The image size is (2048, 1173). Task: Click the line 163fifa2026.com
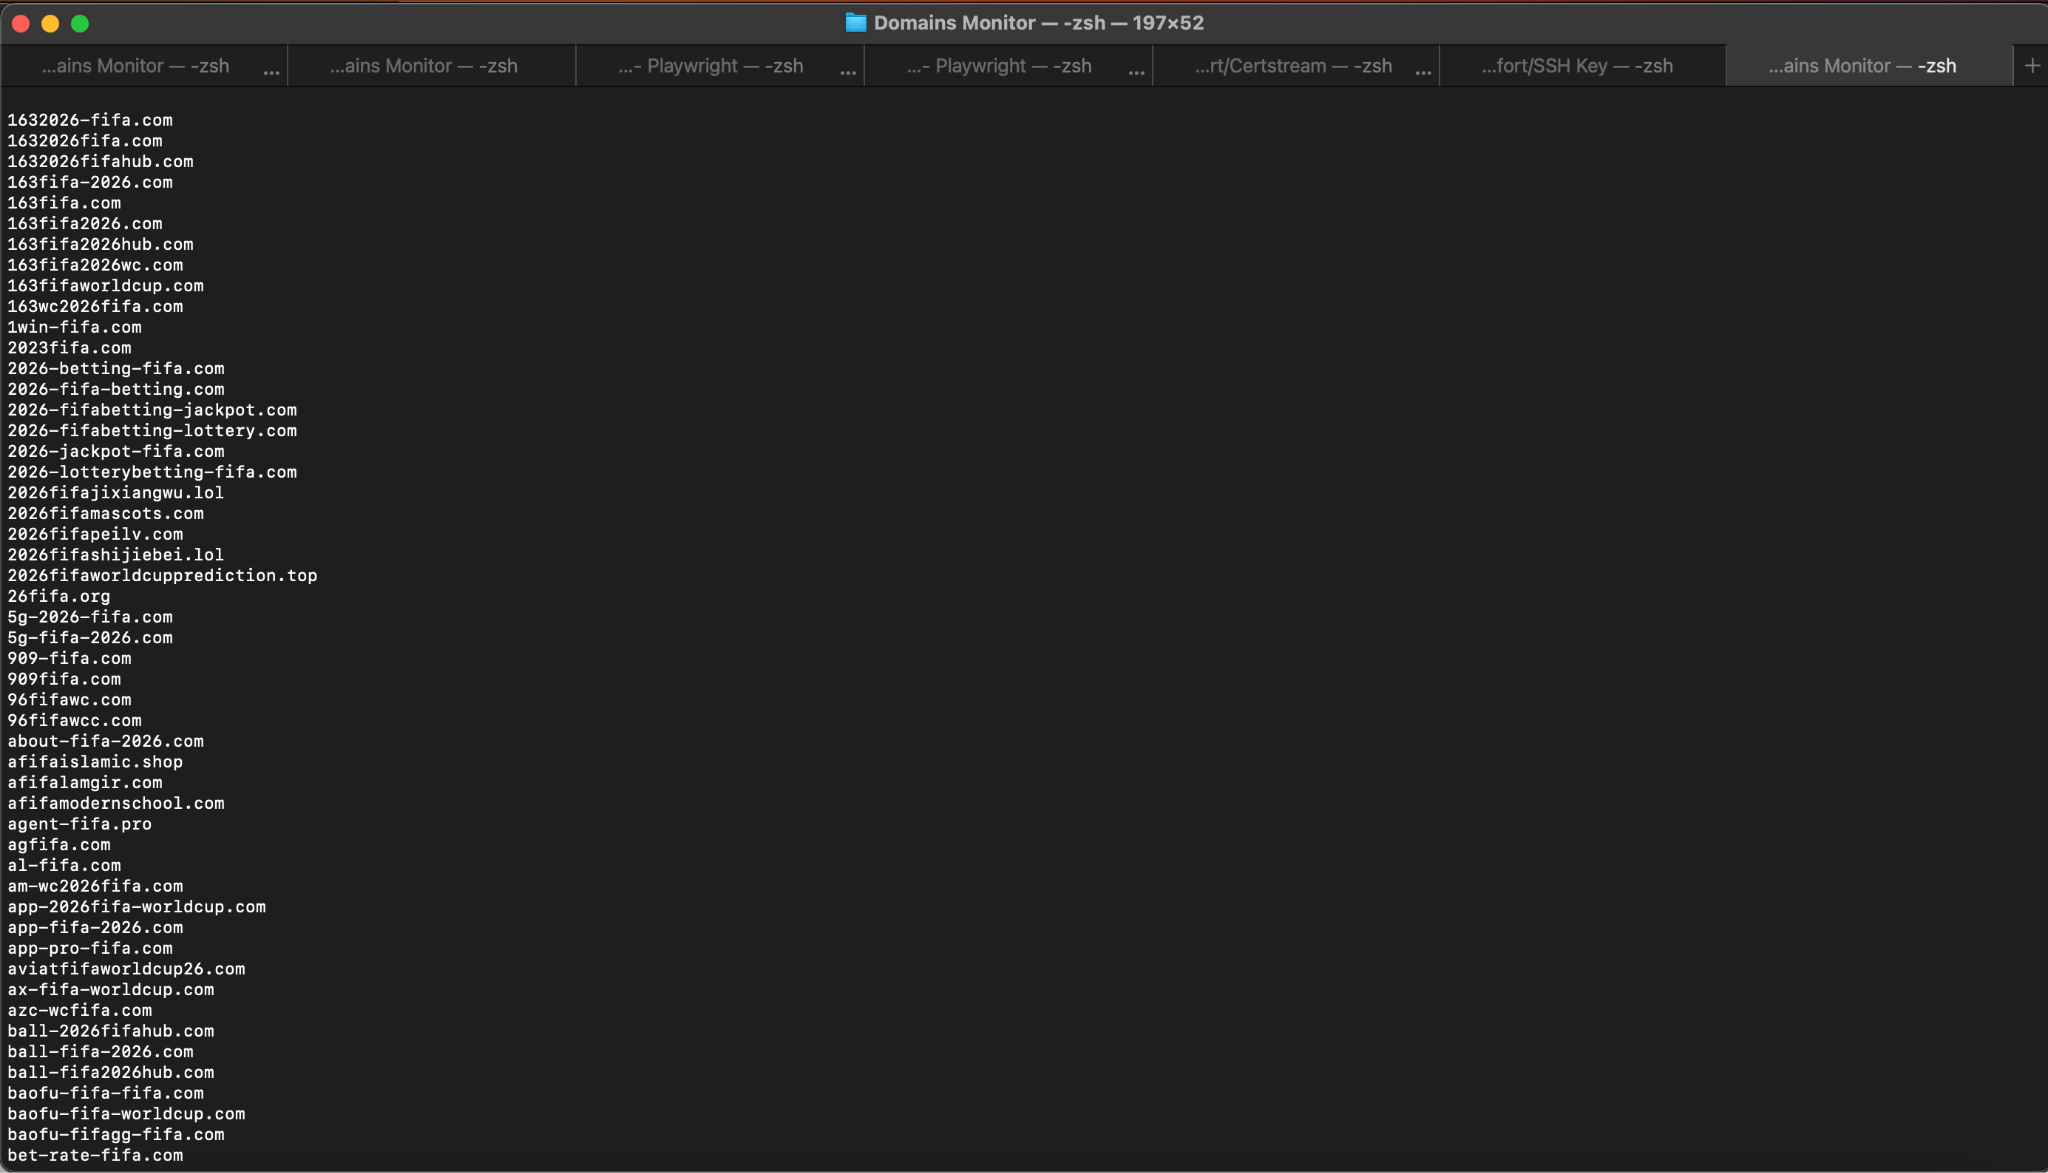pos(85,224)
